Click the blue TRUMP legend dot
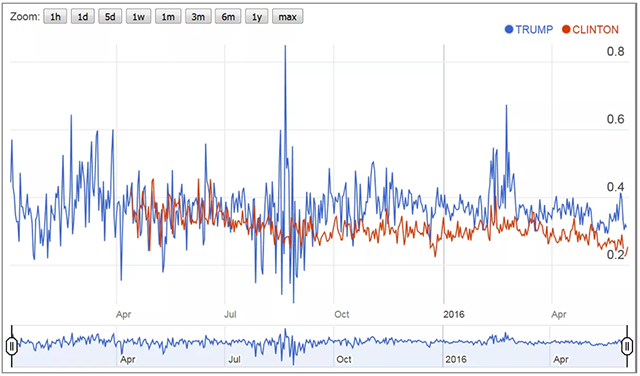Screen dimensions: 640x376 [x=509, y=29]
